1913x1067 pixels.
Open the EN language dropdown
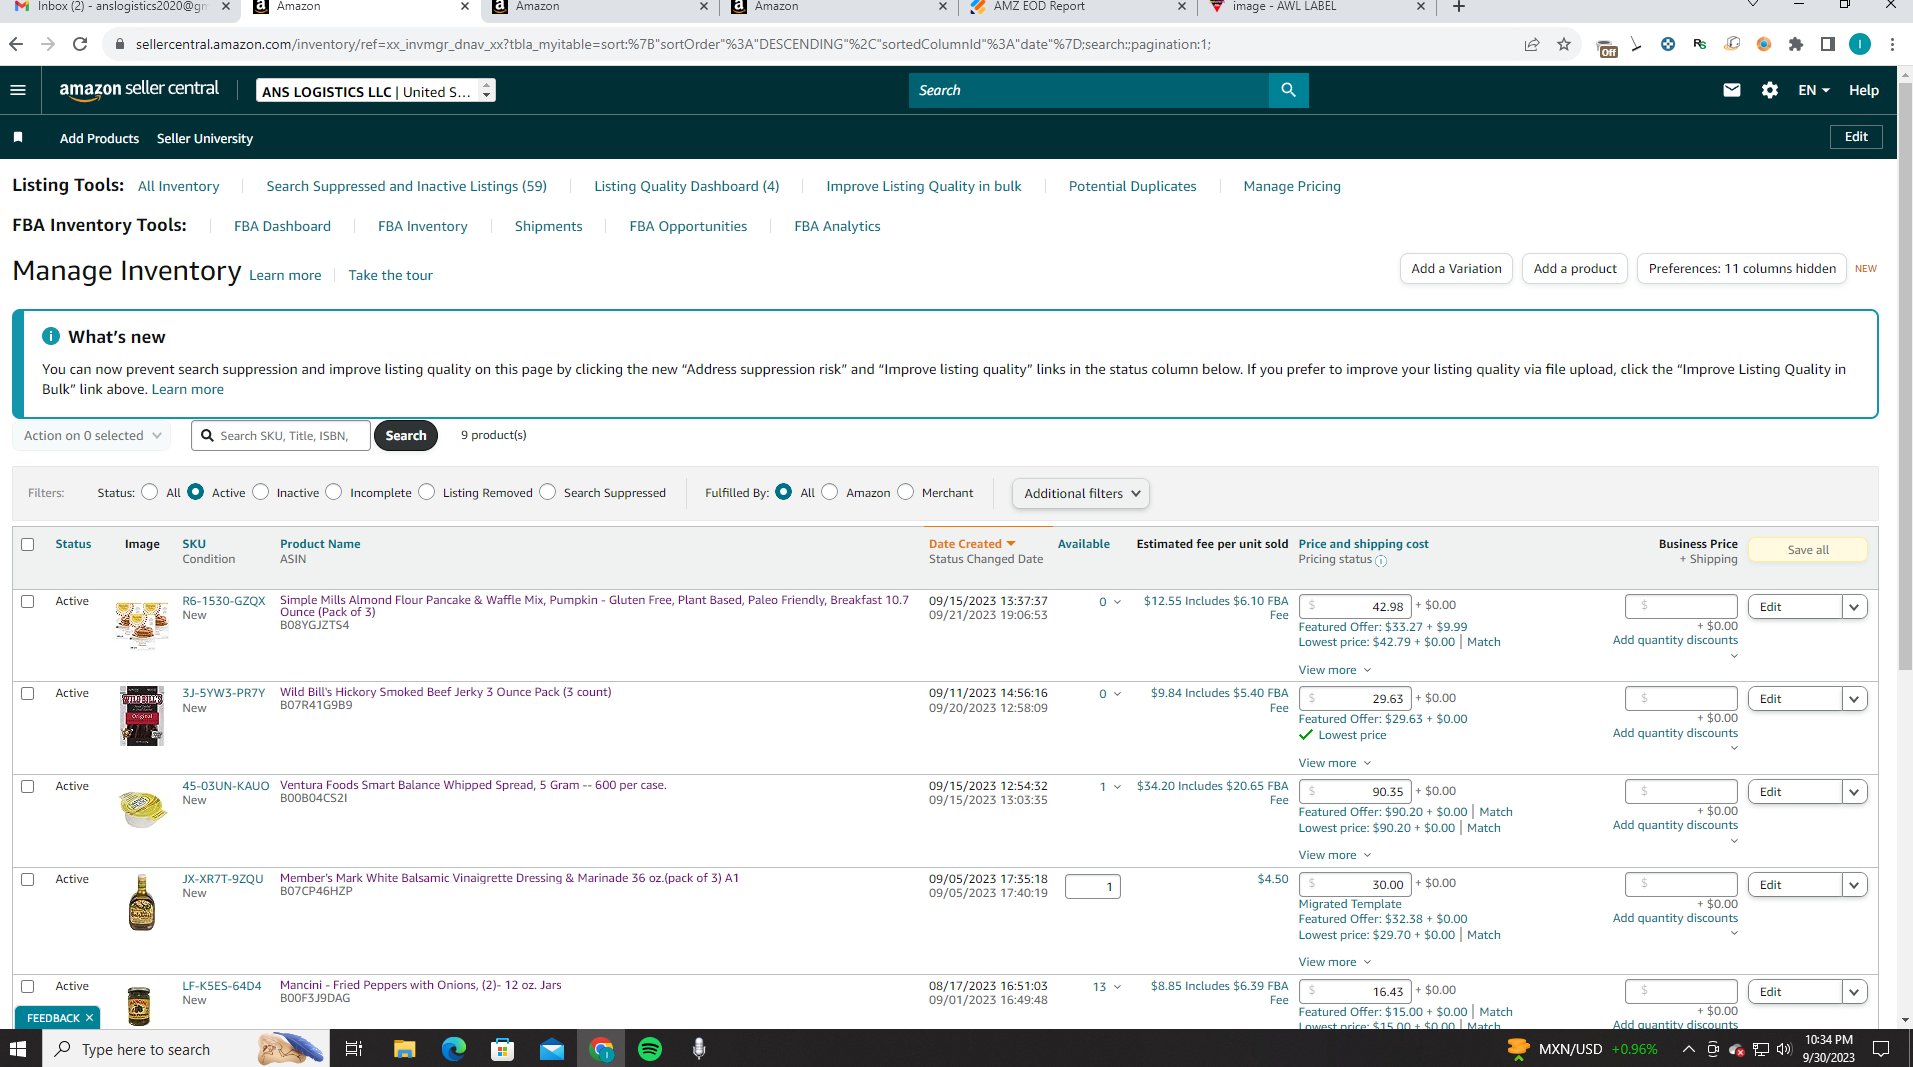pos(1814,90)
